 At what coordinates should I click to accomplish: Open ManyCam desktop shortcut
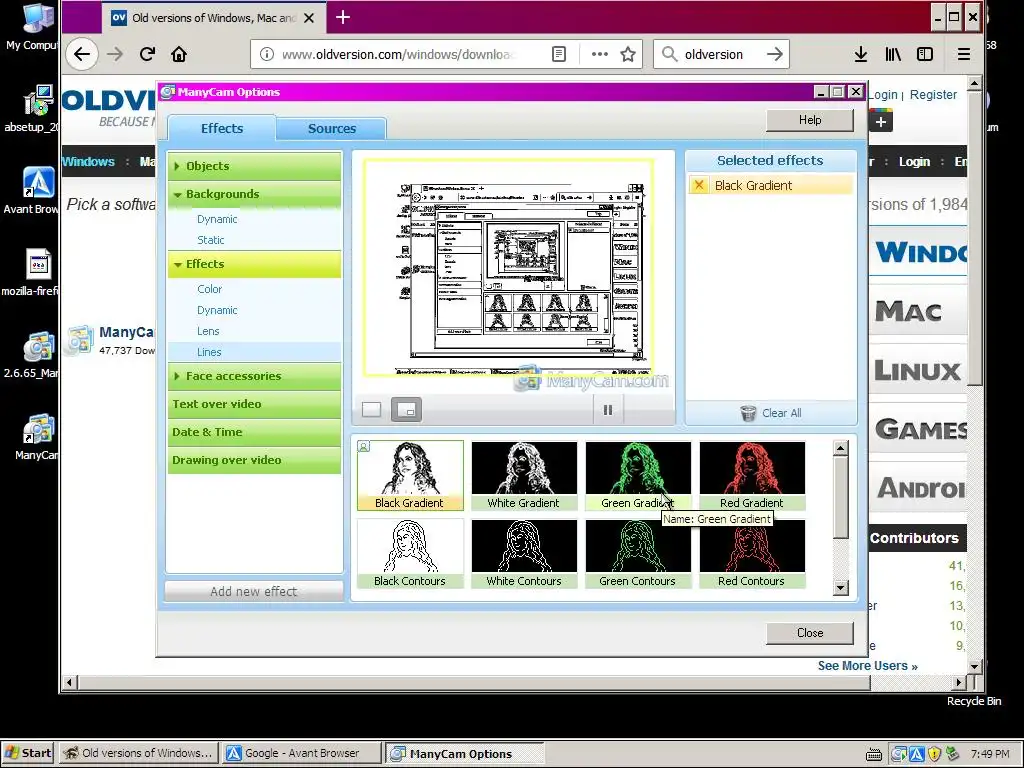coord(37,437)
